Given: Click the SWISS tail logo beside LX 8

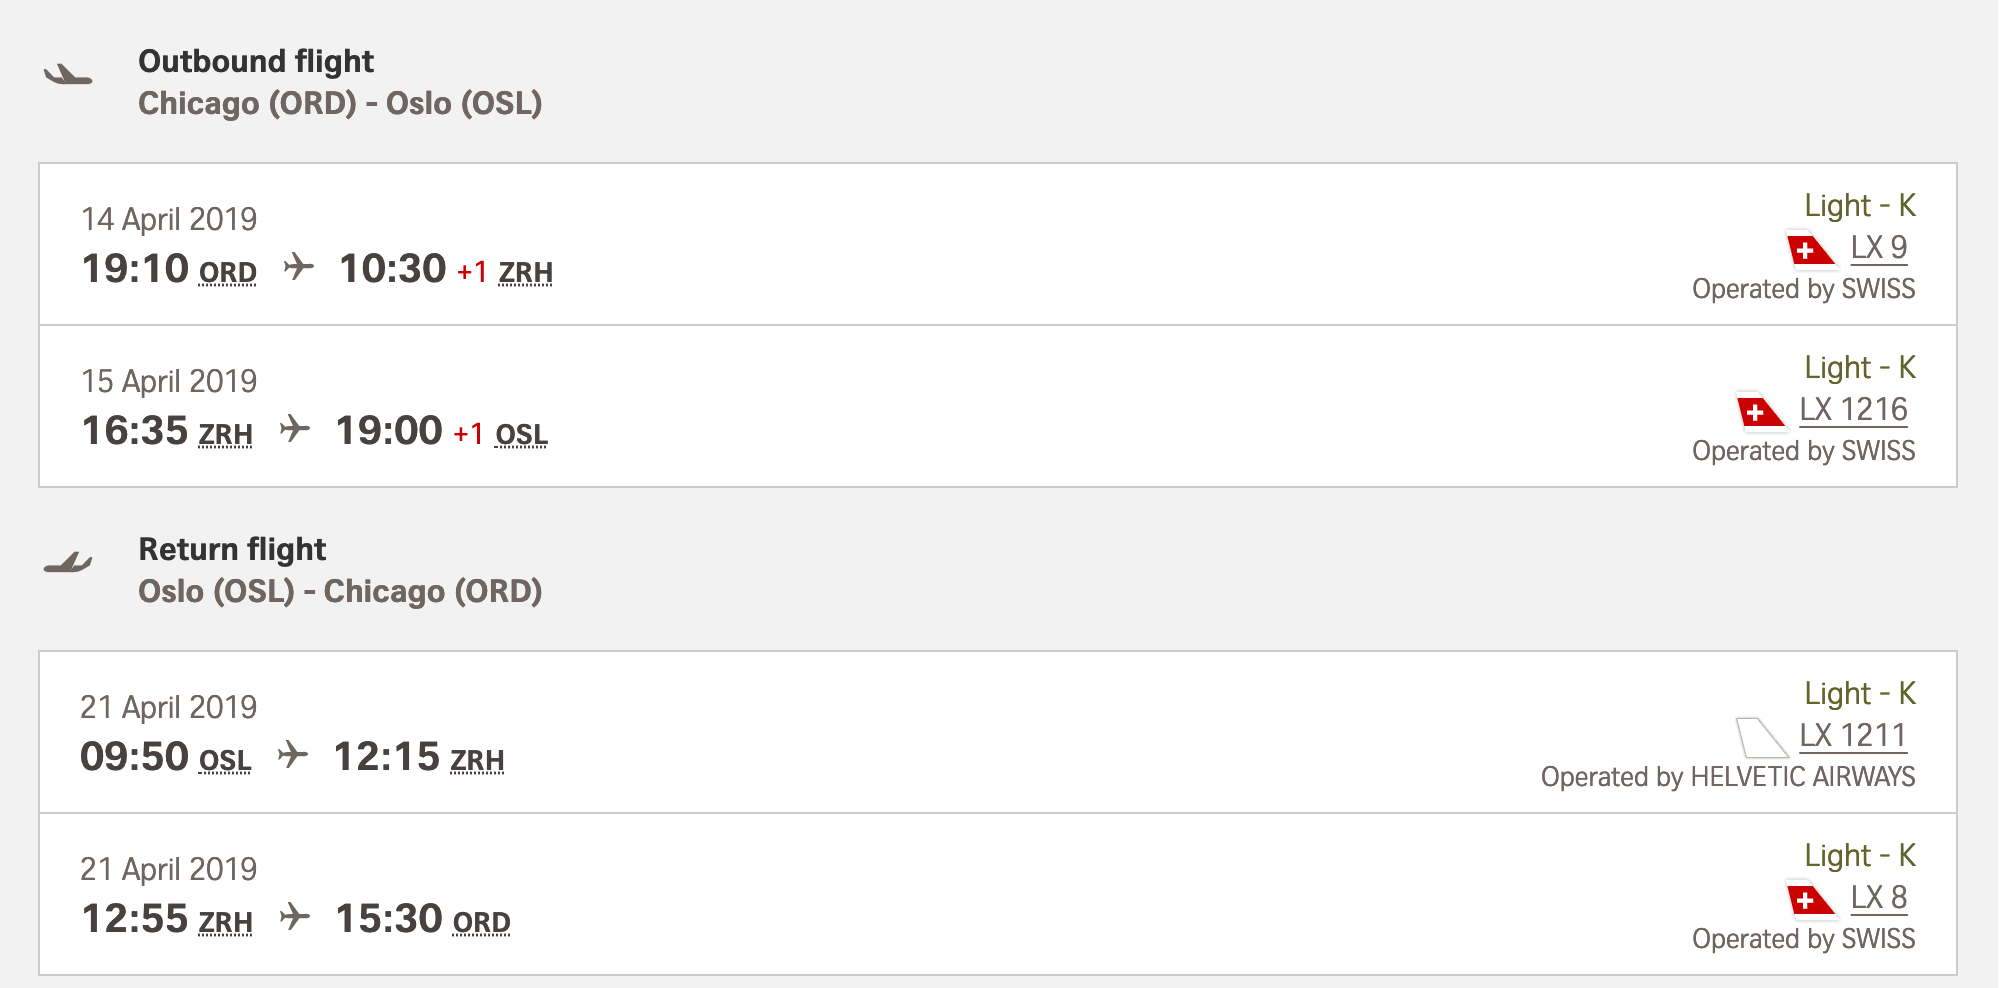Looking at the screenshot, I should (1810, 900).
